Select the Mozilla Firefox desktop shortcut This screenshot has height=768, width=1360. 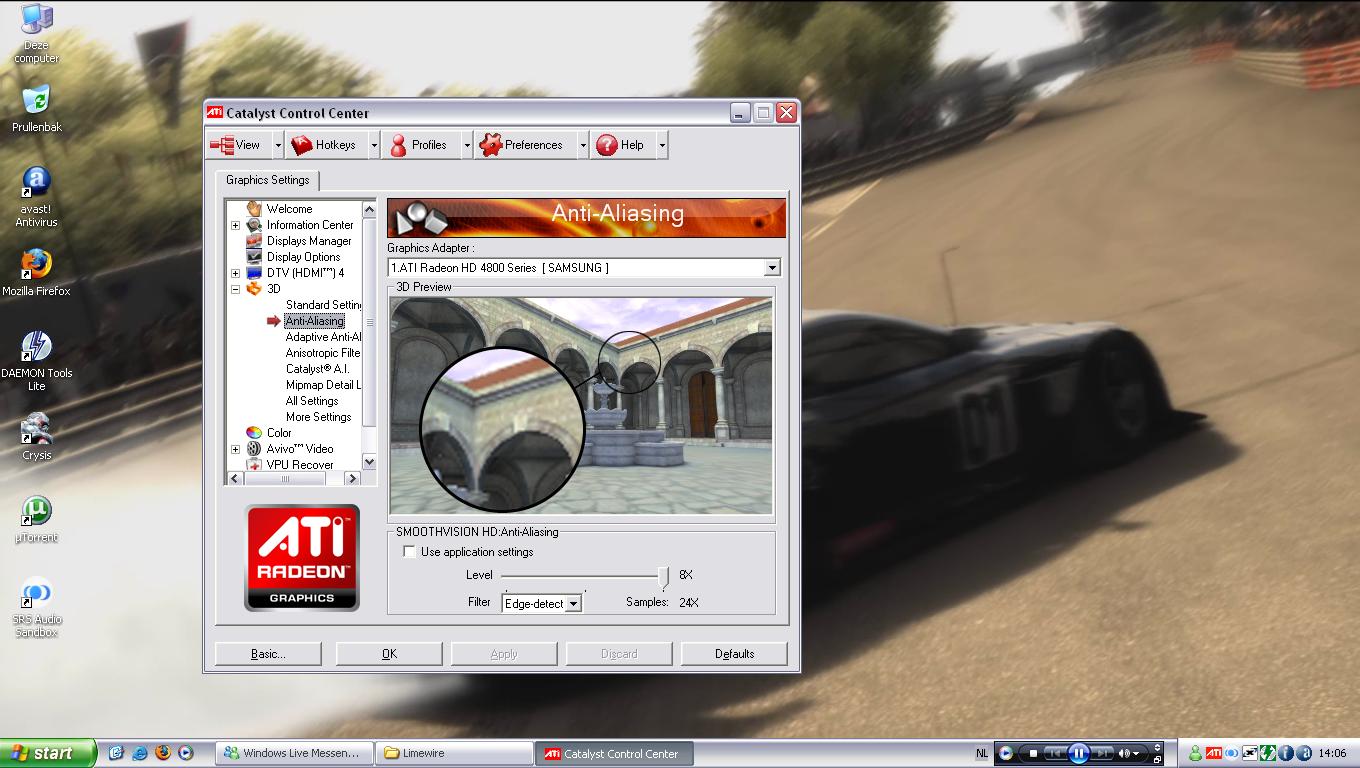(x=36, y=273)
